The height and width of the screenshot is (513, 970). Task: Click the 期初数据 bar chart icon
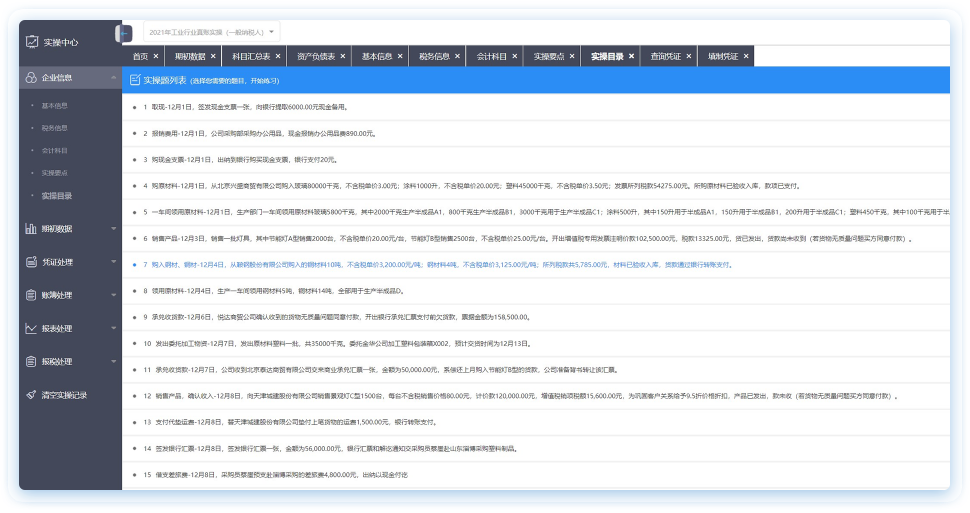tap(31, 228)
